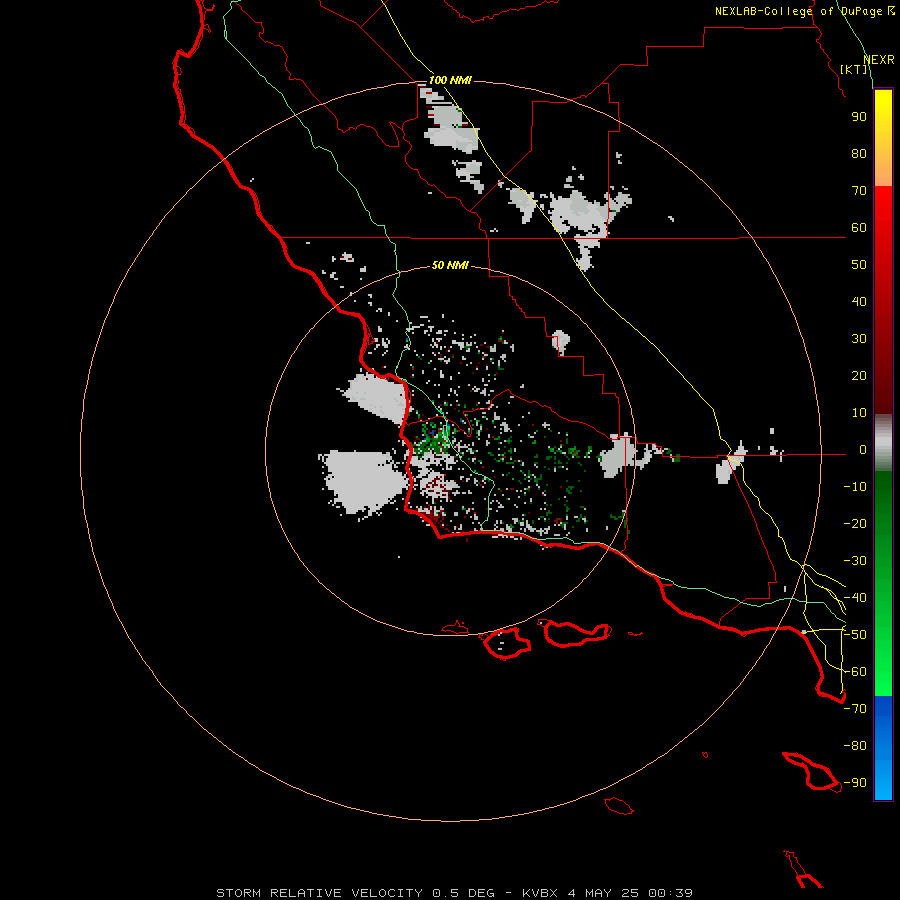Click the NEXLAB-College of DuPage credit text
Image resolution: width=900 pixels, height=900 pixels.
click(805, 11)
